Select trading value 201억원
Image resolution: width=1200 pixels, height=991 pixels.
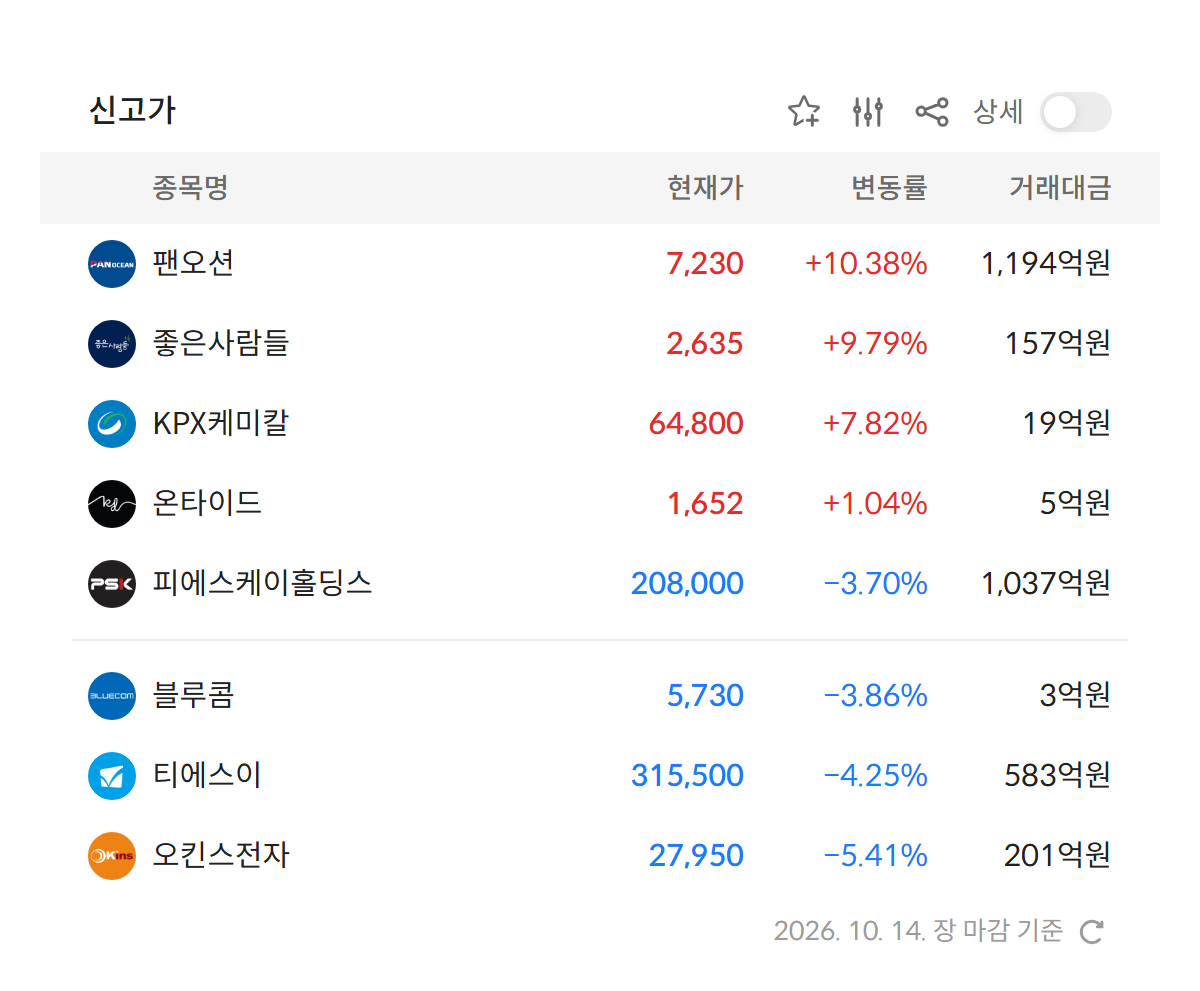pyautogui.click(x=1058, y=856)
